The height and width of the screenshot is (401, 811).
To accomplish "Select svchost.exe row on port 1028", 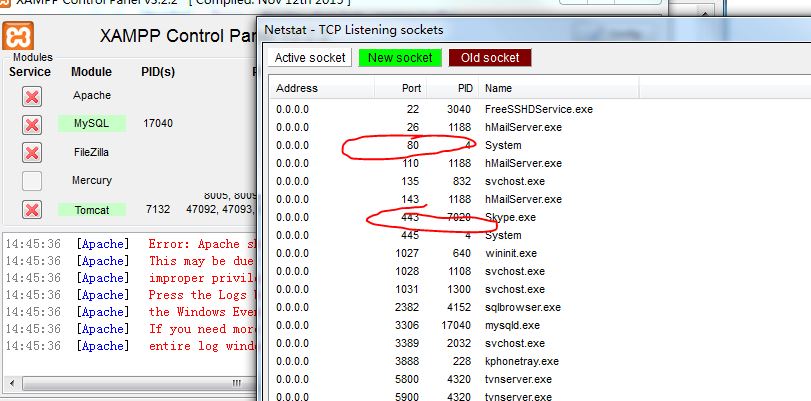I will (x=538, y=271).
